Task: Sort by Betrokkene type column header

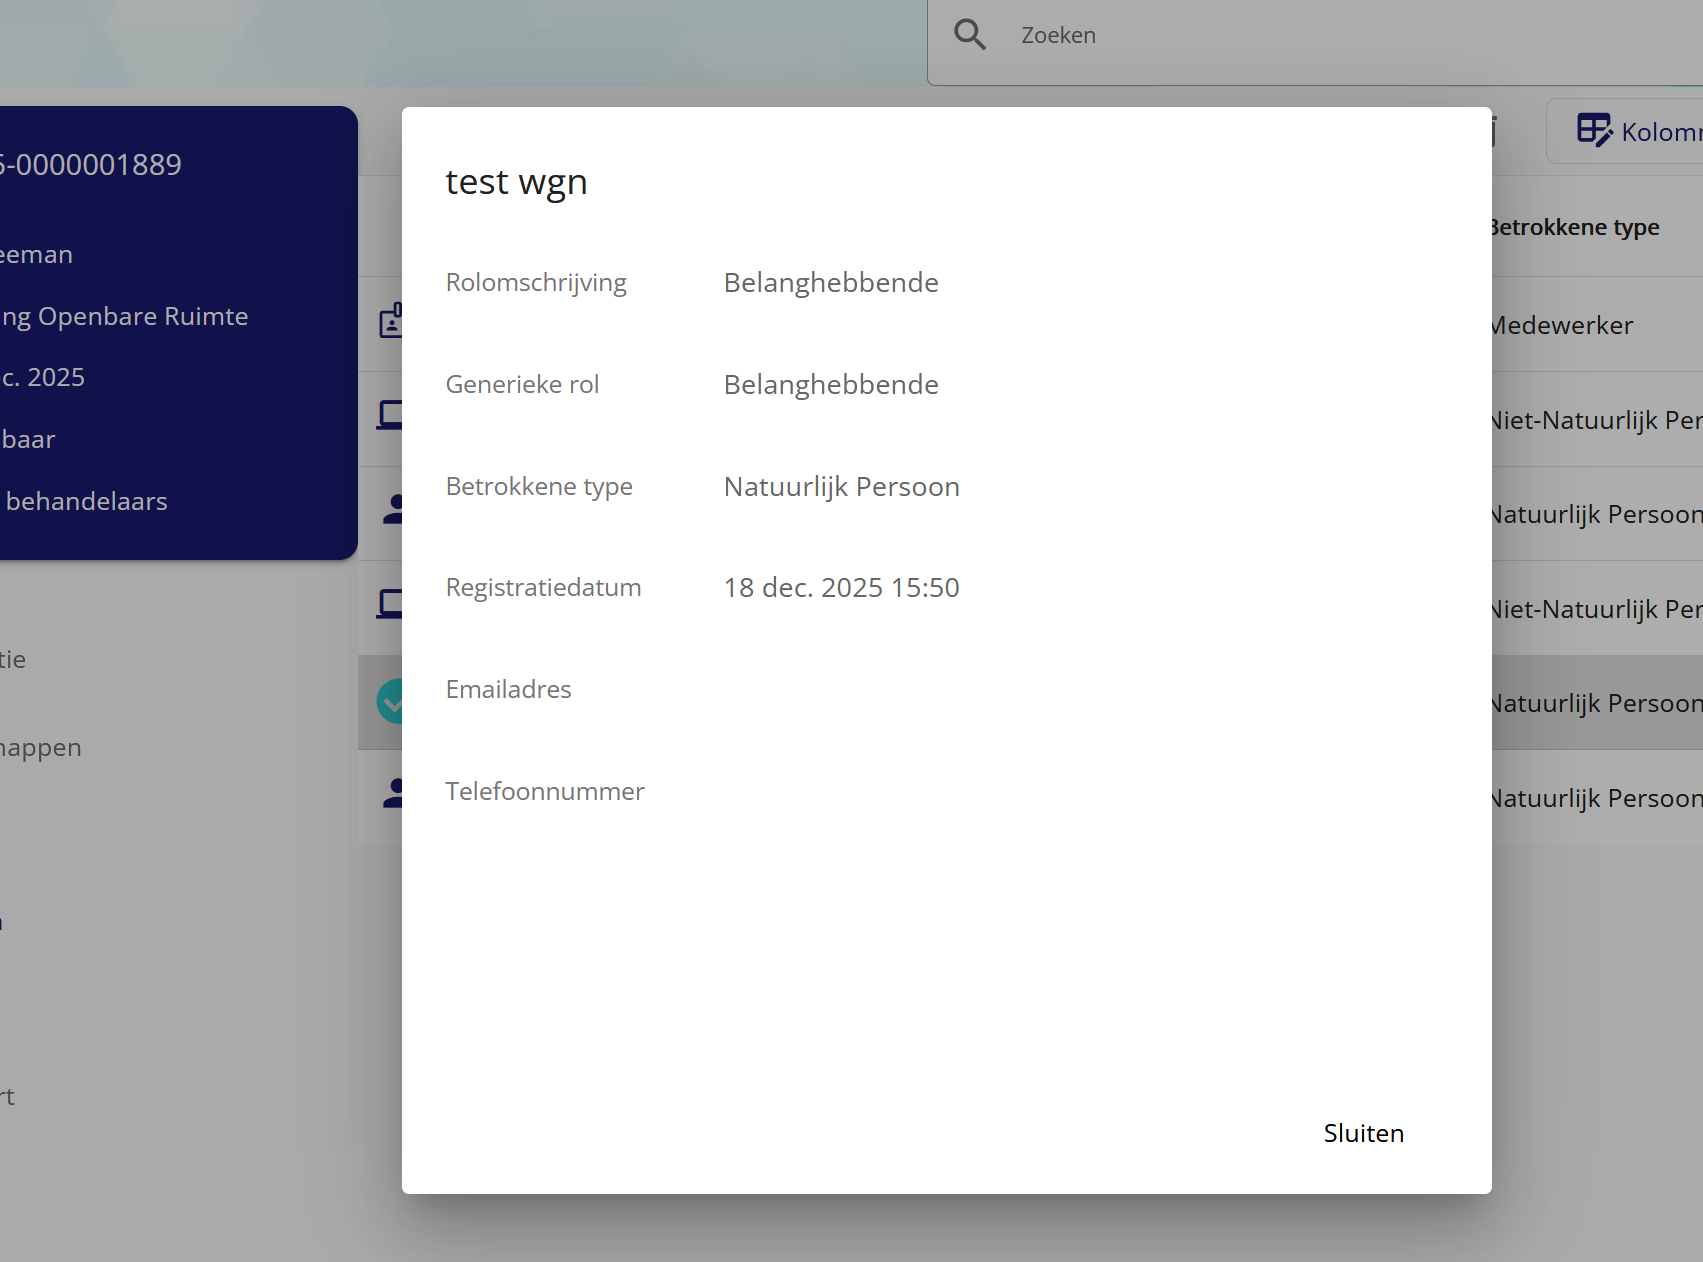Action: pos(1575,227)
